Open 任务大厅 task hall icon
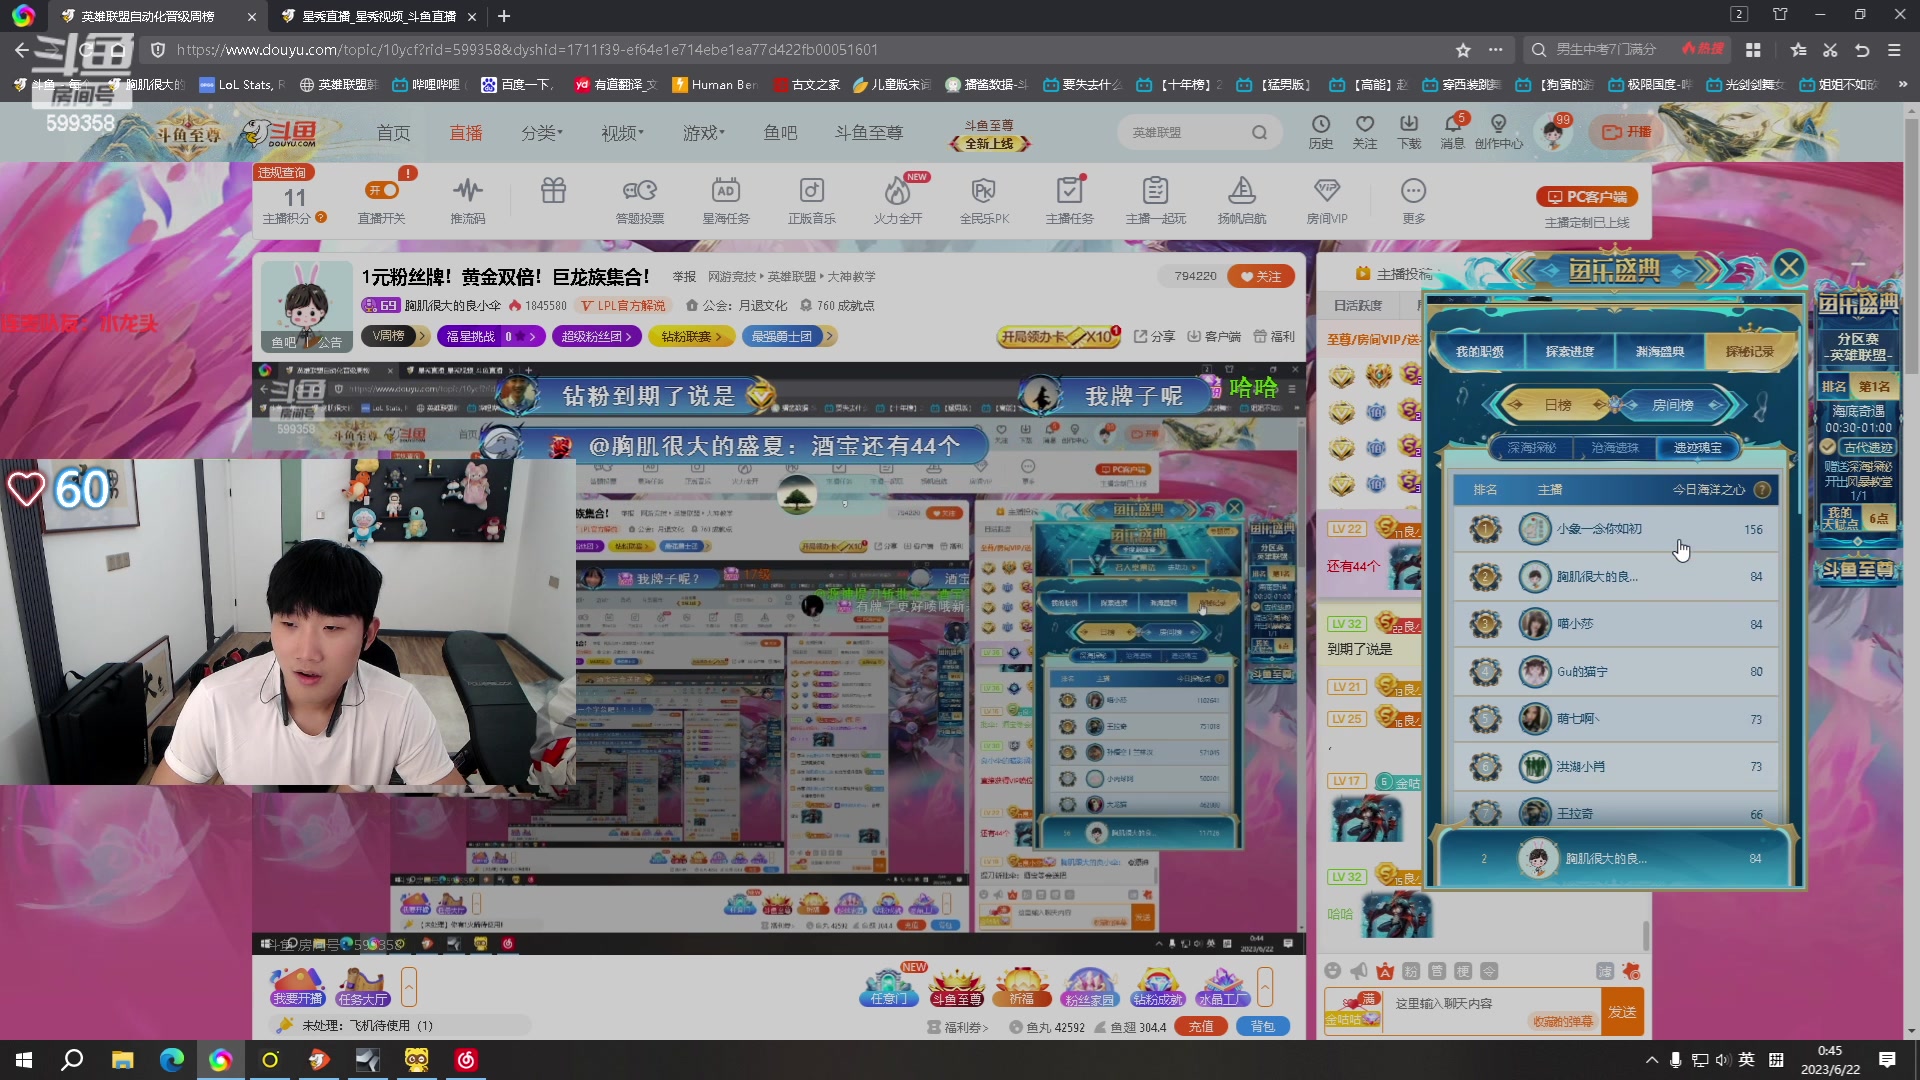This screenshot has height=1080, width=1920. (362, 987)
